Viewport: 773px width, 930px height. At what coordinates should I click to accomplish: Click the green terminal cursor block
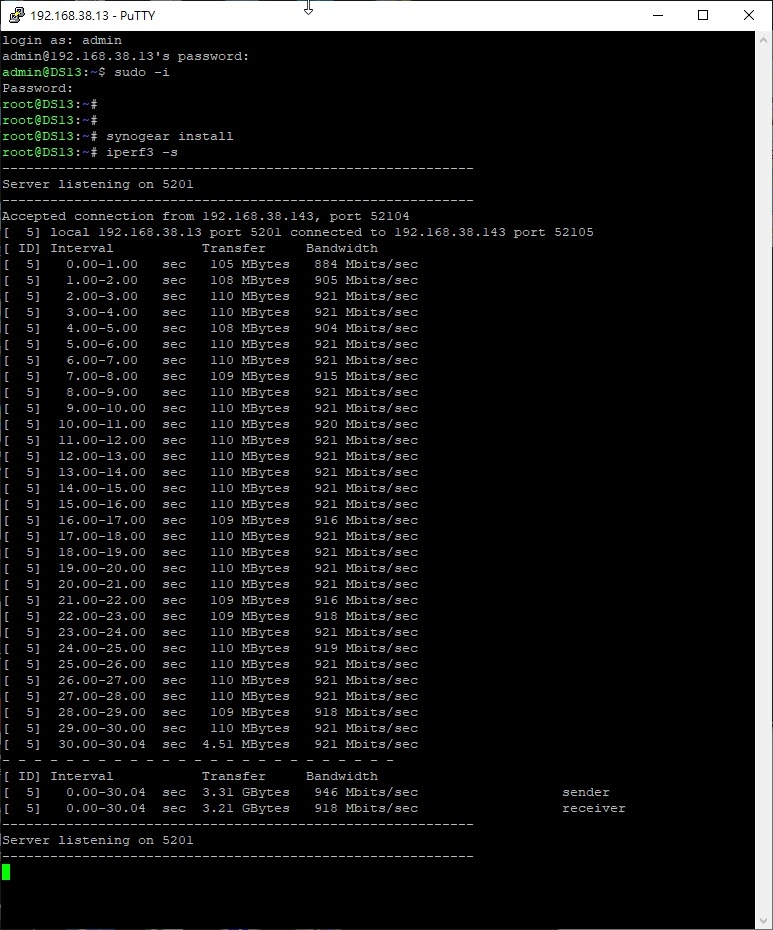coord(6,872)
